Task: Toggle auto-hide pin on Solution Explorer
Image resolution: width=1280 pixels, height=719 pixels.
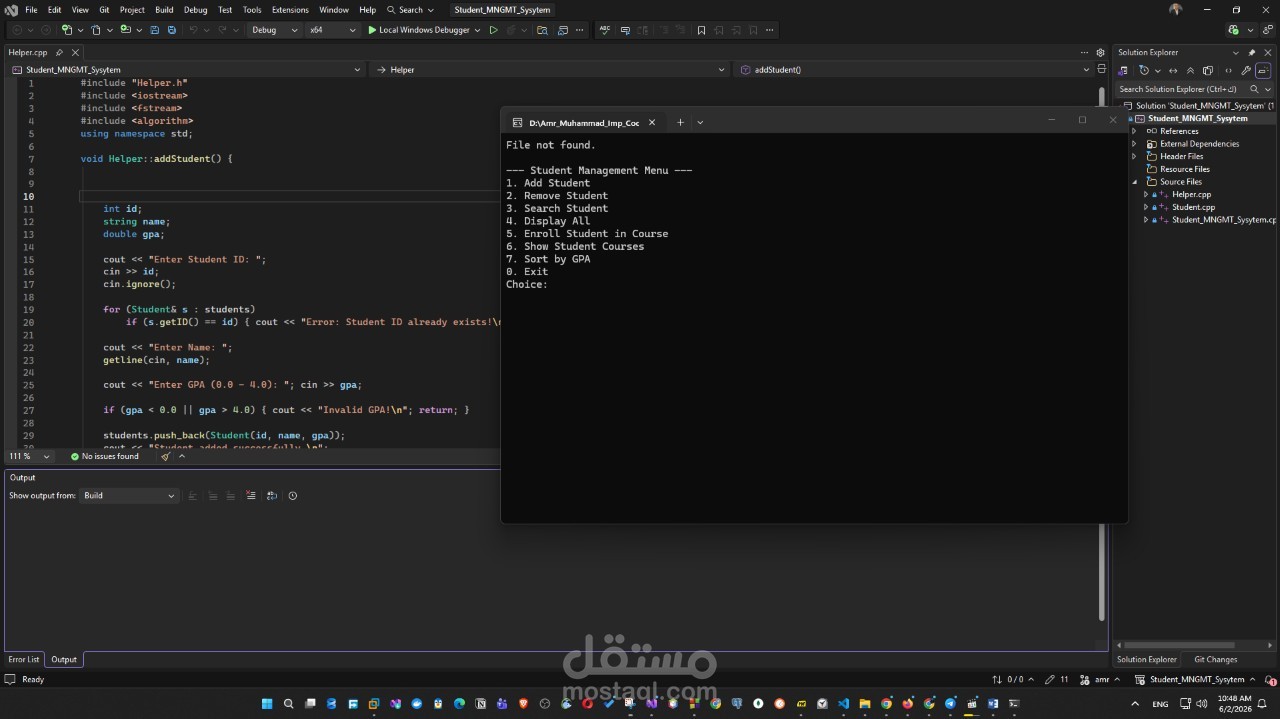Action: (x=1251, y=52)
